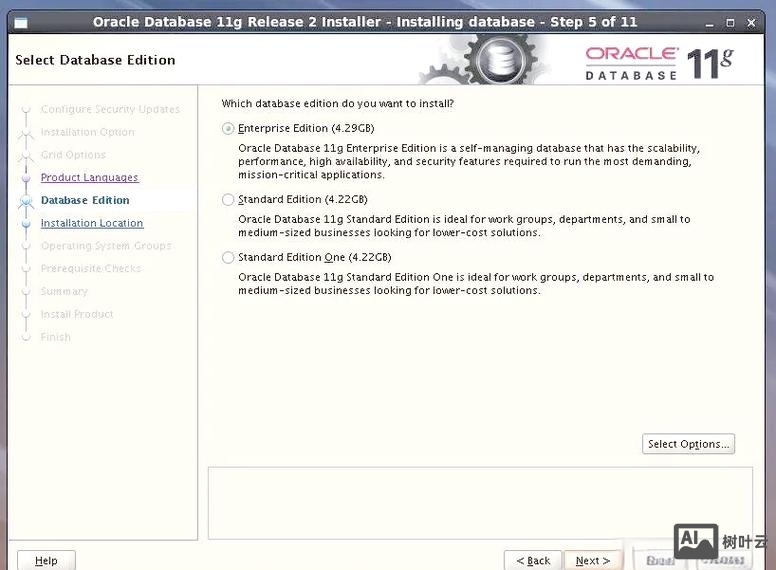Close the Oracle installer window
Viewport: 776px width, 570px height.
[751, 23]
